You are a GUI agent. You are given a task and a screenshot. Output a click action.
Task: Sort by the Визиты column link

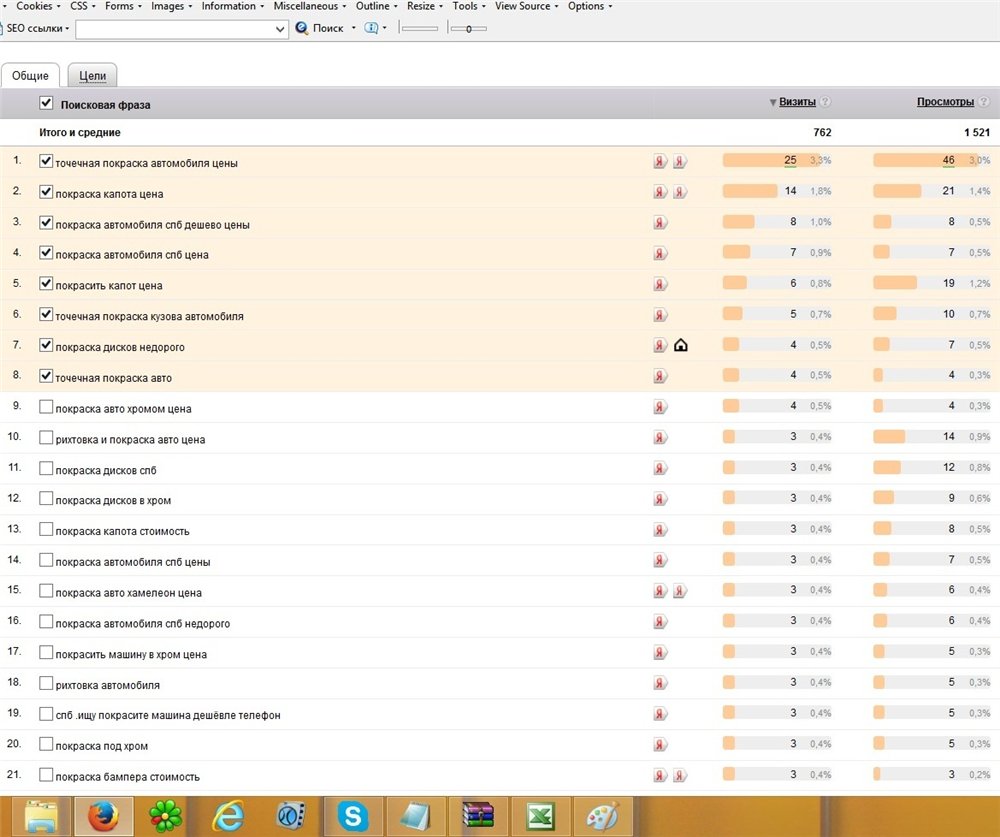click(797, 102)
